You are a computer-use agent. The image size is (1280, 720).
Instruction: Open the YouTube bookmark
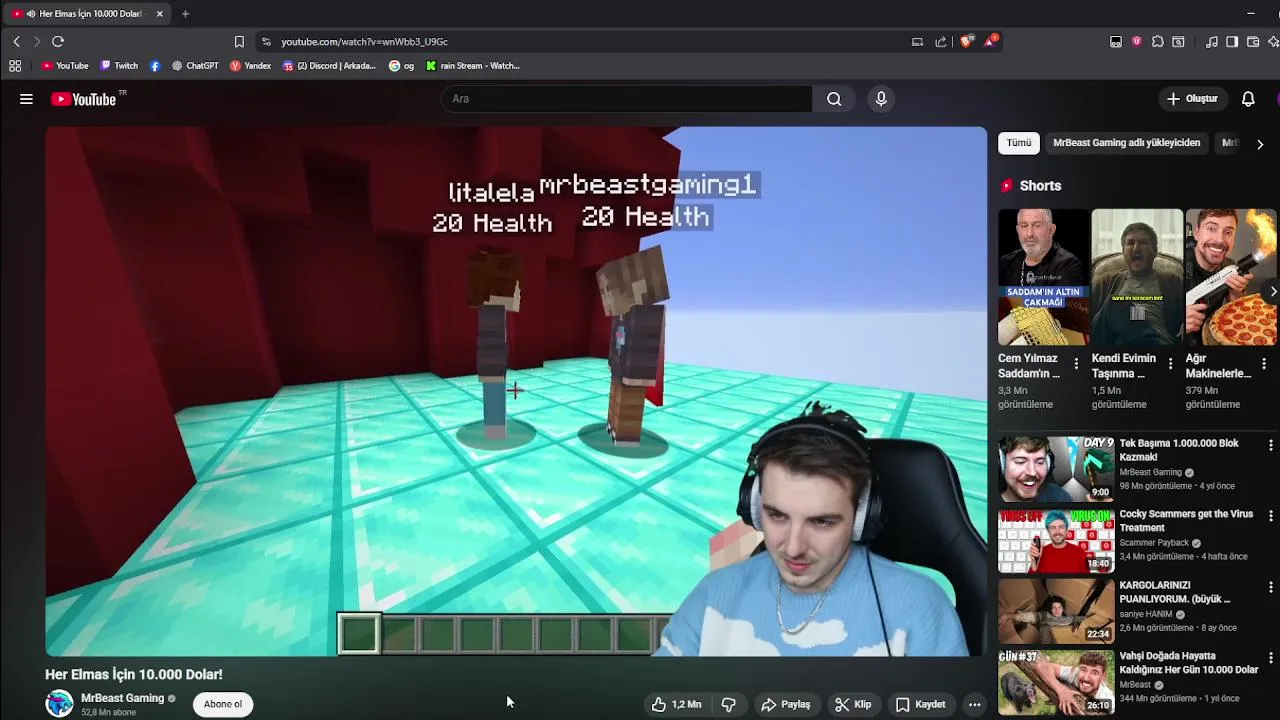click(65, 66)
